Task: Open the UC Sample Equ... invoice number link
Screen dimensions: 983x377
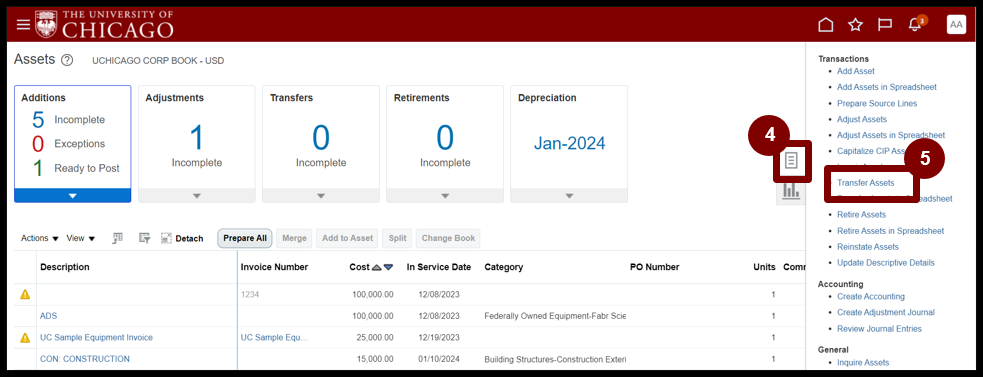Action: (275, 337)
